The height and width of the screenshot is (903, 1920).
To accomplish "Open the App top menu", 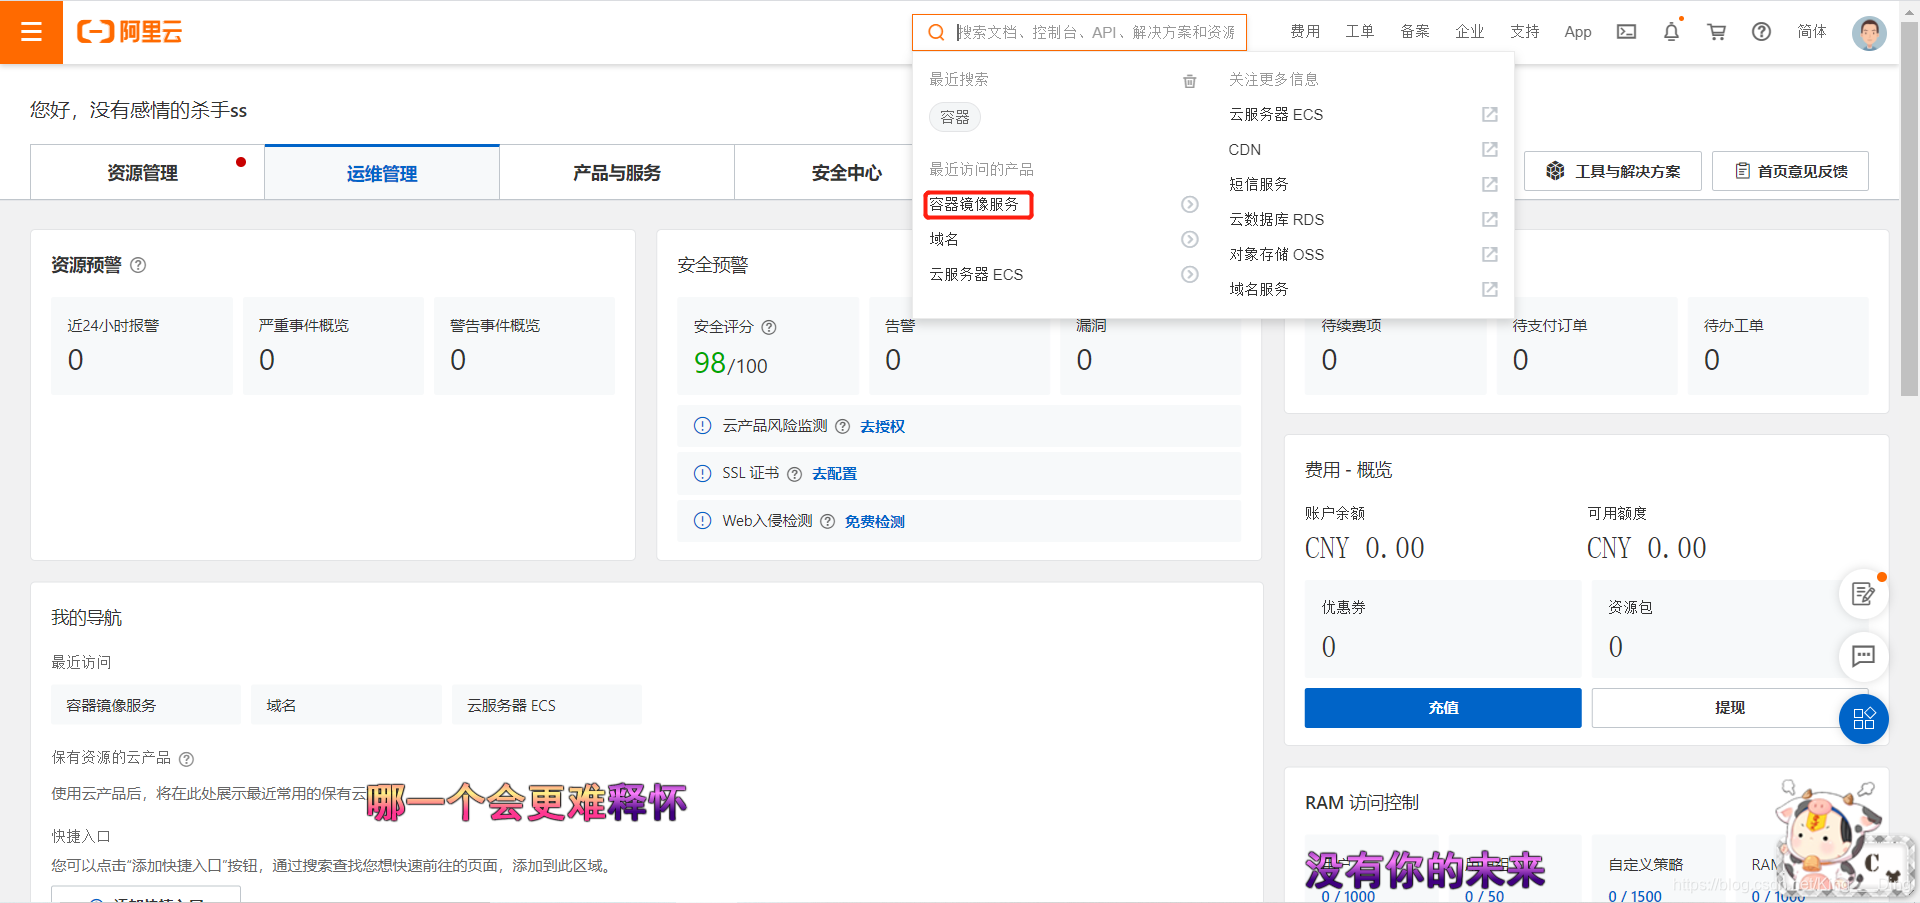I will pos(1578,32).
